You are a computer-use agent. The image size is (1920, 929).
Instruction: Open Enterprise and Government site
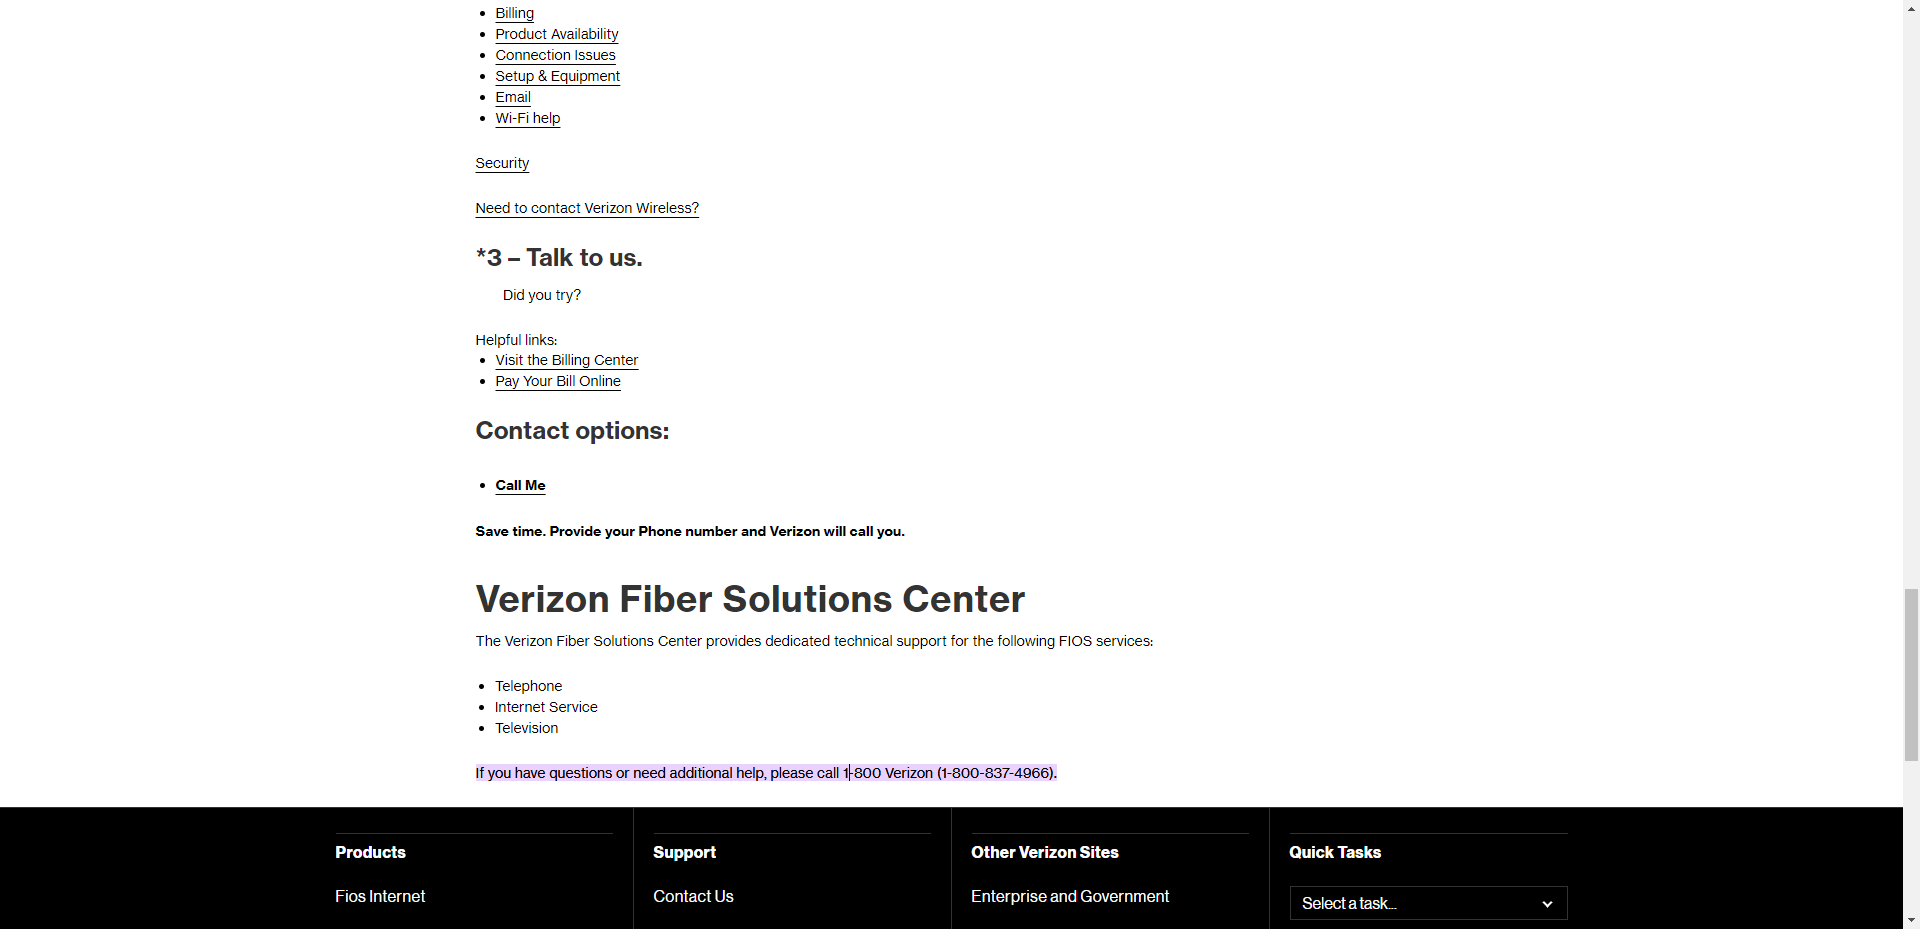tap(1069, 896)
